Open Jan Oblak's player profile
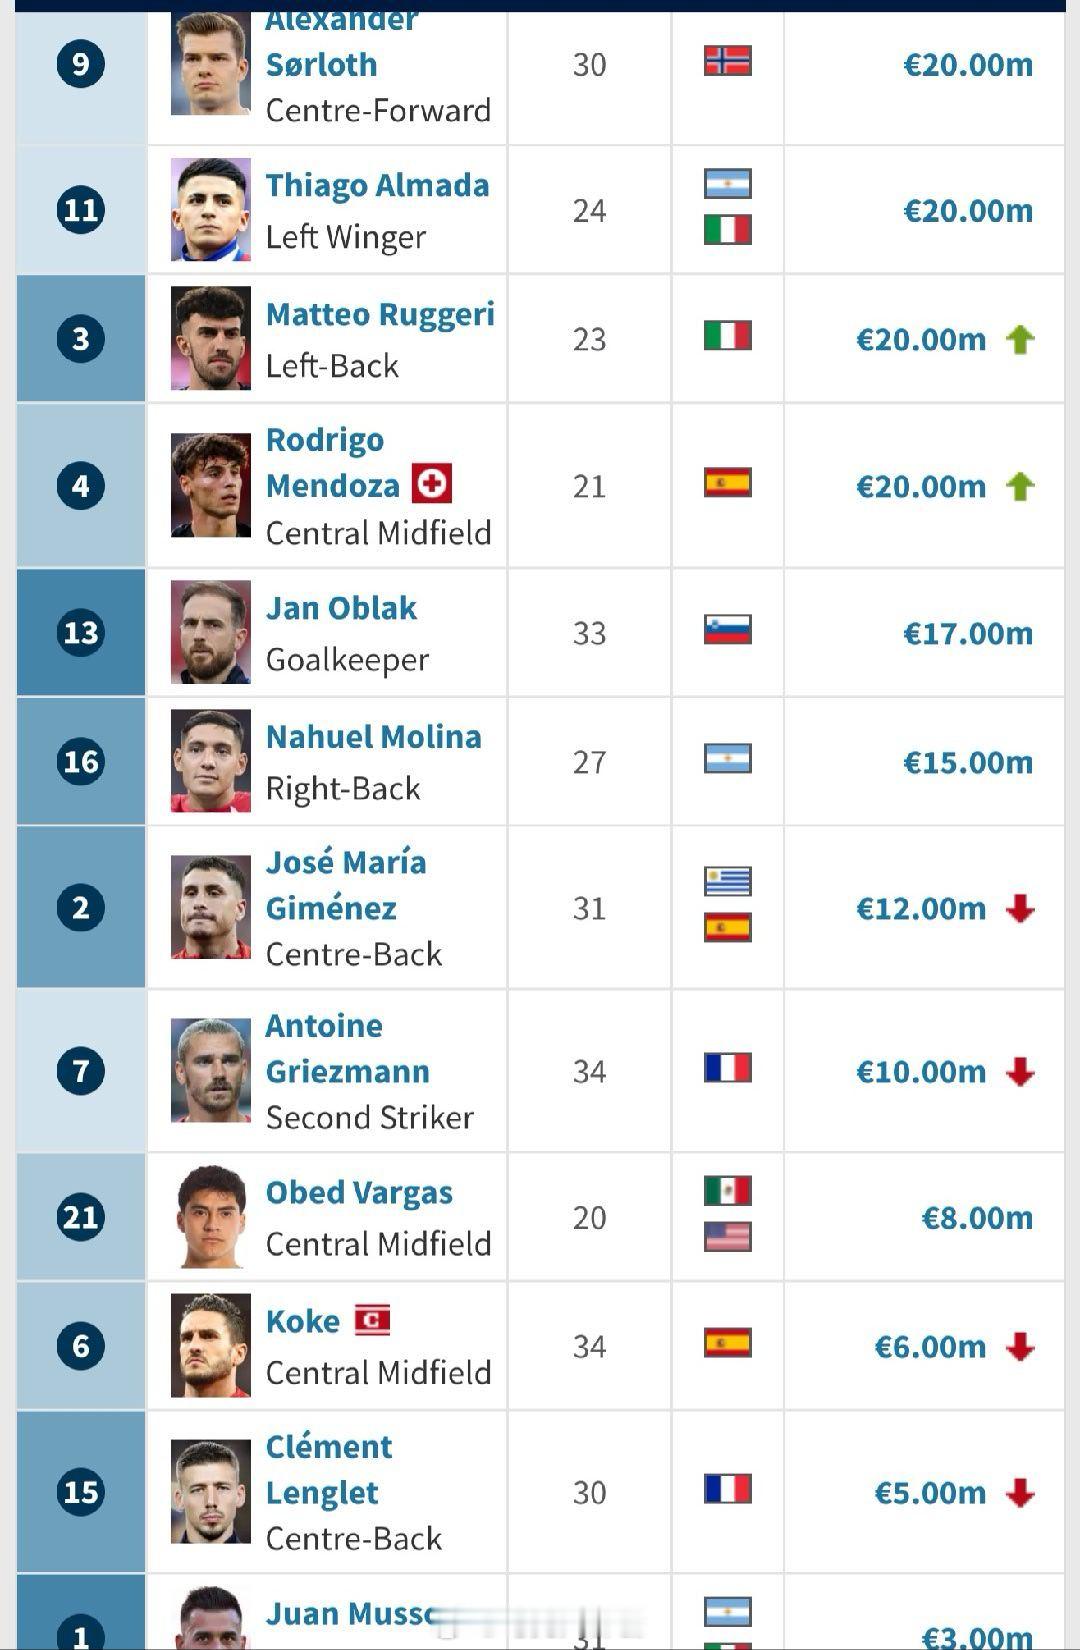This screenshot has width=1080, height=1650. 341,609
